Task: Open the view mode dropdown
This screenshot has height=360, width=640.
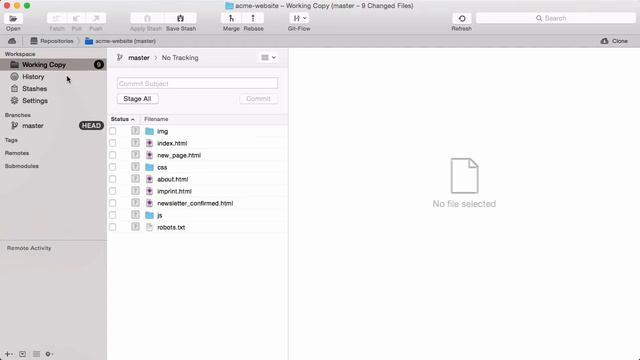Action: coord(268,58)
